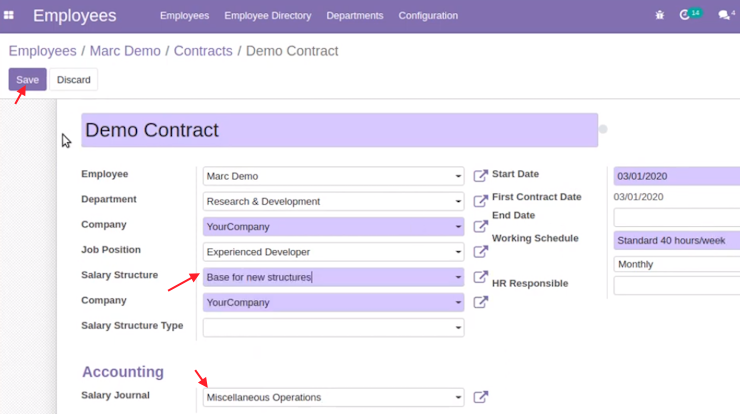Screen dimensions: 740x414
Task: Click the End Date input field
Action: 677,218
